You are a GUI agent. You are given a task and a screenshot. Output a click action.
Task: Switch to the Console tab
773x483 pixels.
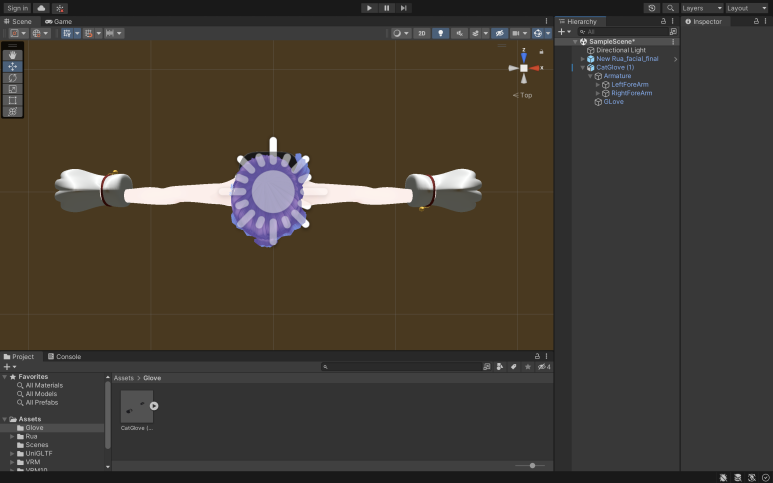pos(64,356)
